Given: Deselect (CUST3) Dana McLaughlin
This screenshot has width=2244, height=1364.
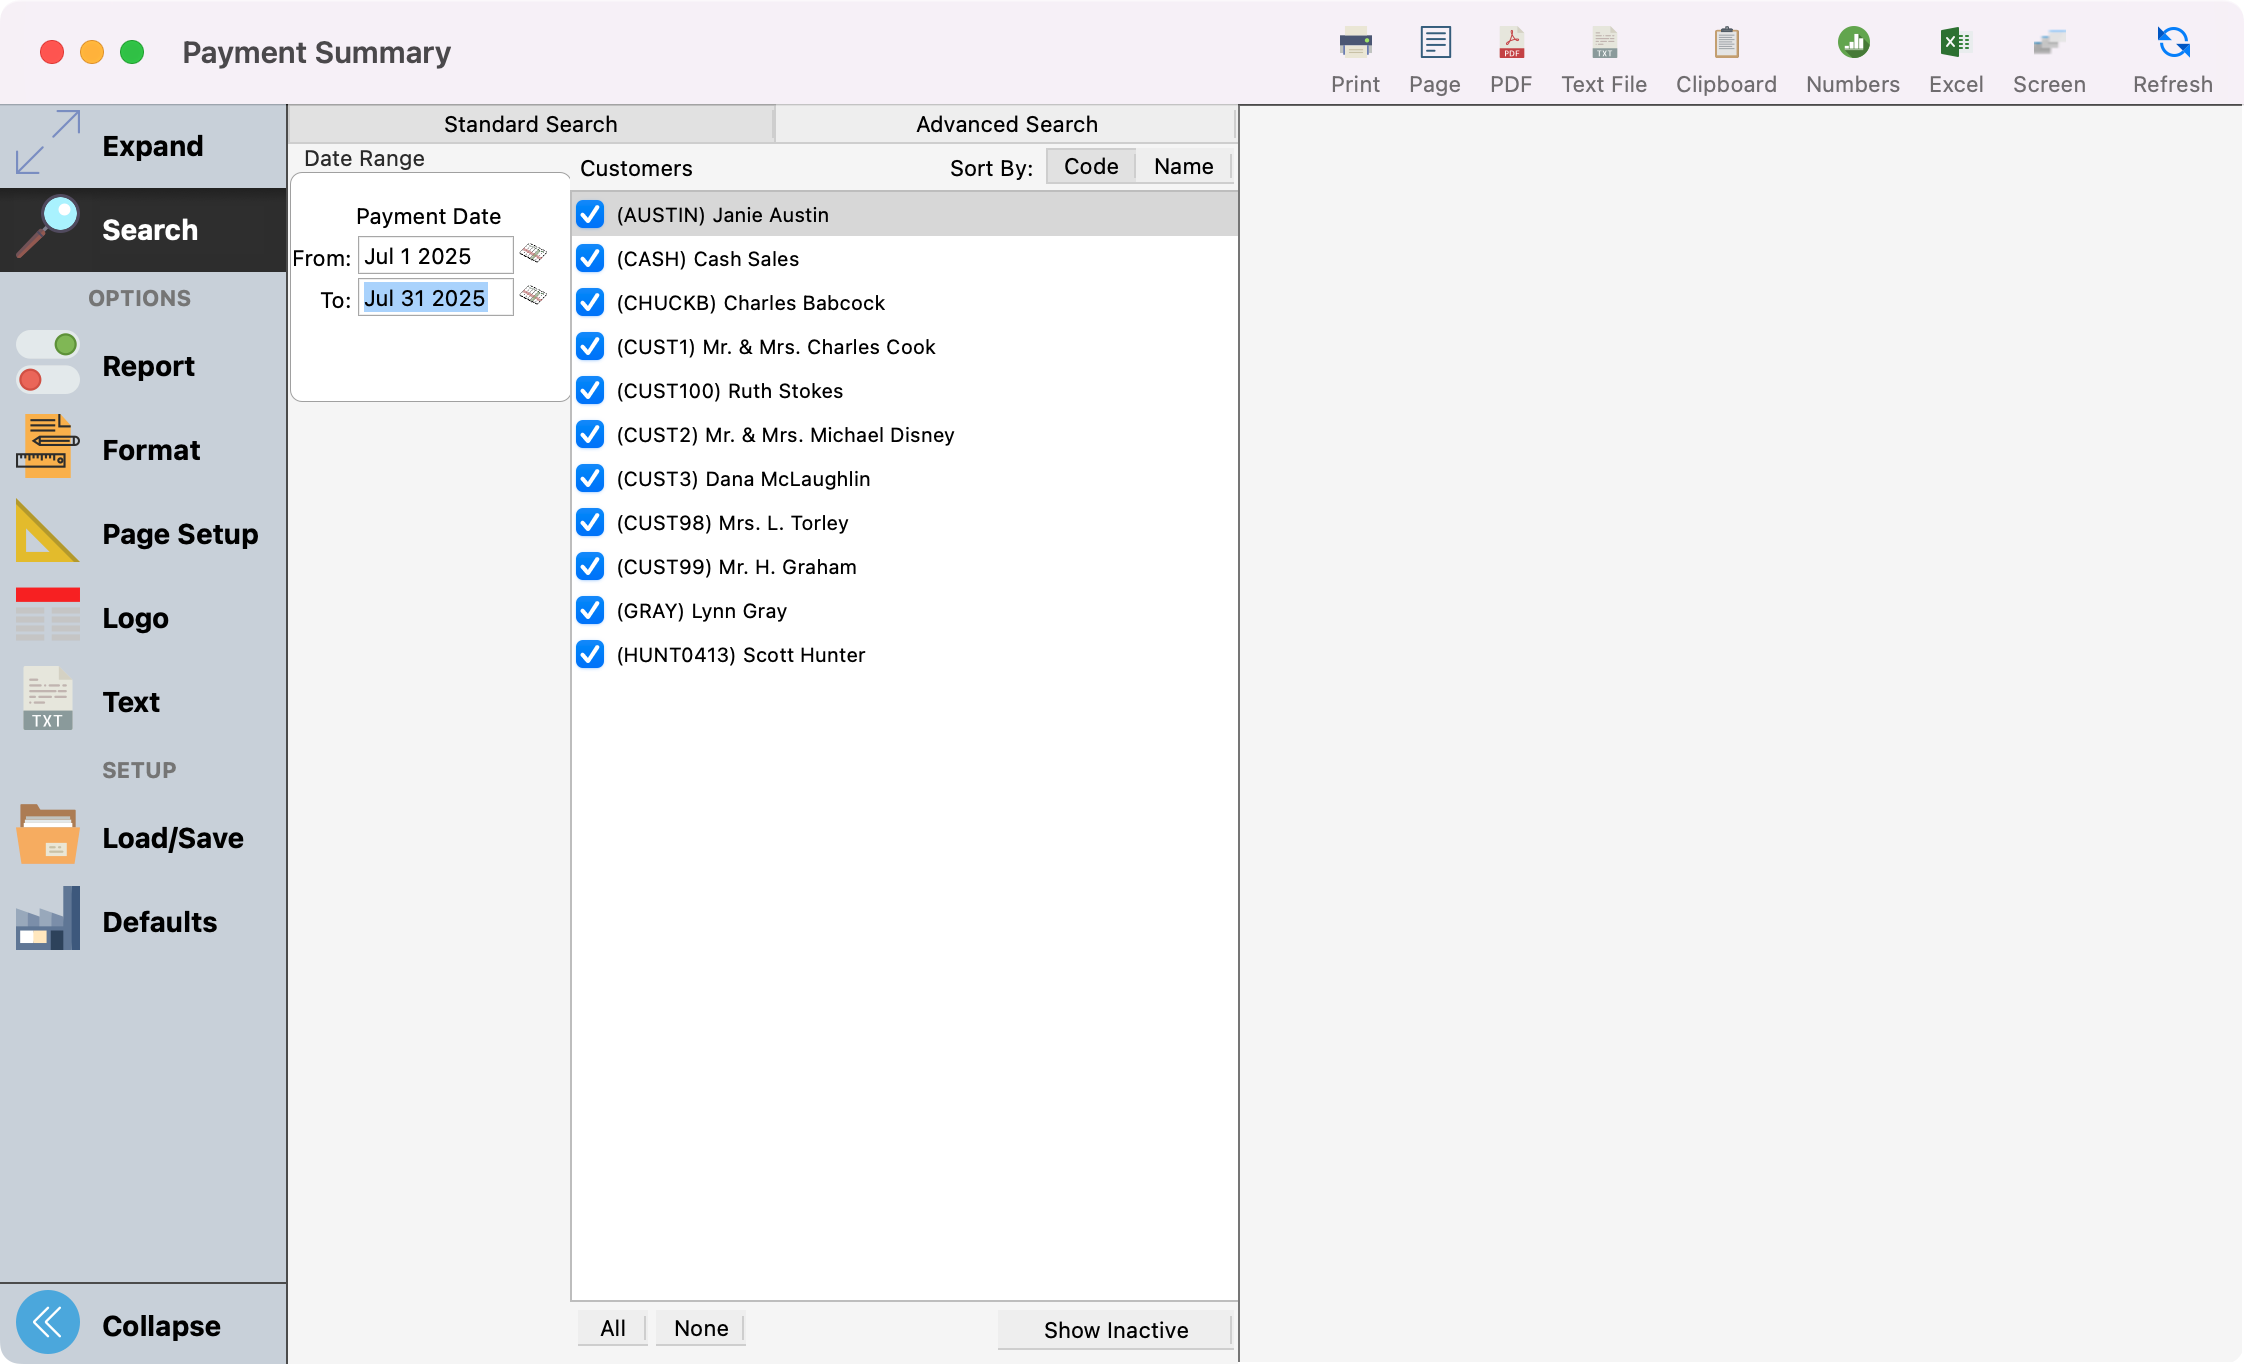Looking at the screenshot, I should click(x=590, y=479).
